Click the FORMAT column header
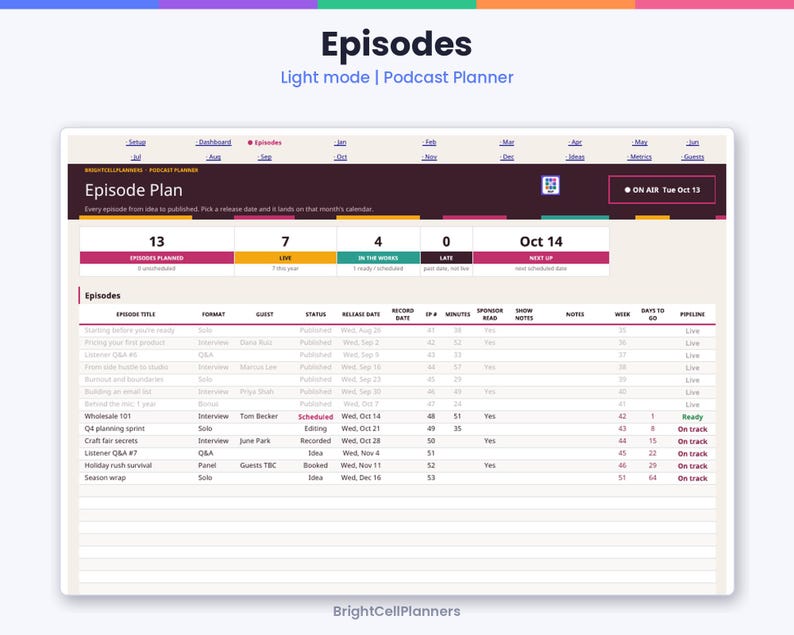The height and width of the screenshot is (635, 794). point(213,314)
